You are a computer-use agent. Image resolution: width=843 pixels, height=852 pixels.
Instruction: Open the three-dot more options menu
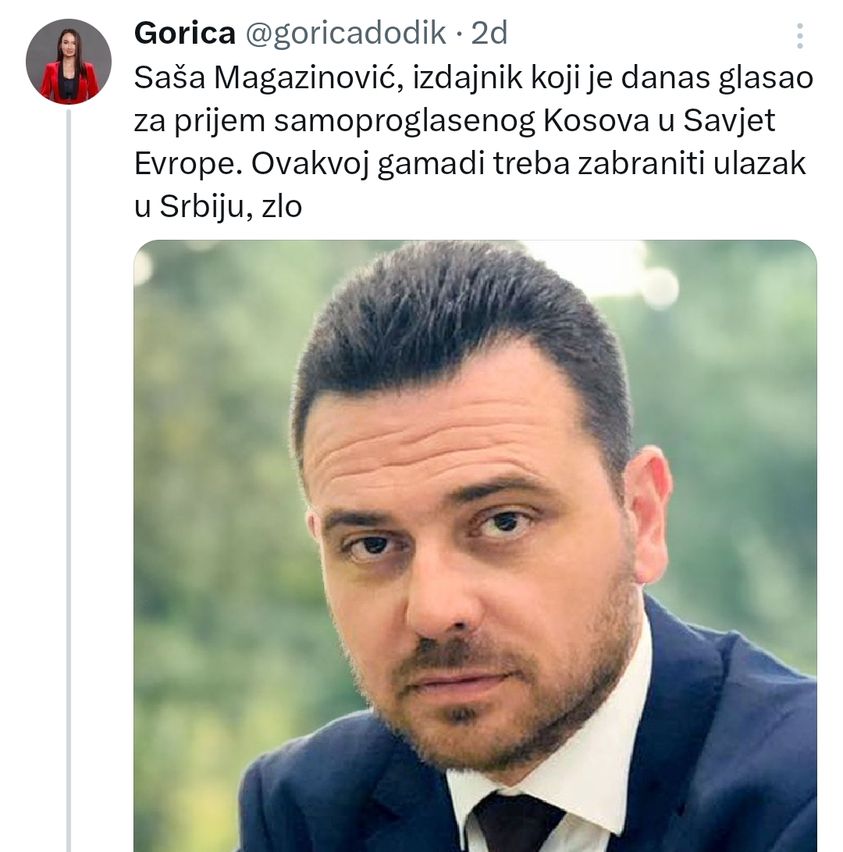tap(800, 36)
